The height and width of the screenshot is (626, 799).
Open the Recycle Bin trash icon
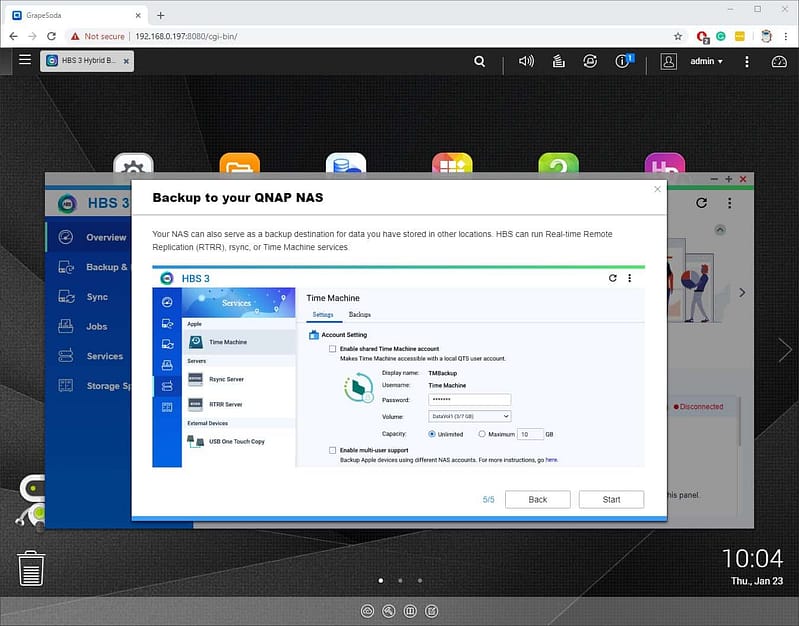31,568
